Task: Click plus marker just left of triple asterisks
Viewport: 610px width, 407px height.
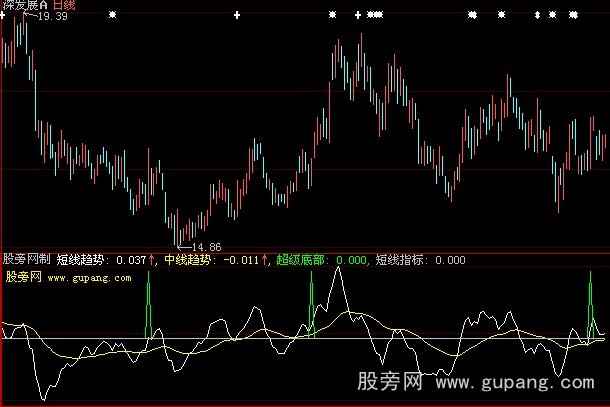Action: tap(357, 16)
